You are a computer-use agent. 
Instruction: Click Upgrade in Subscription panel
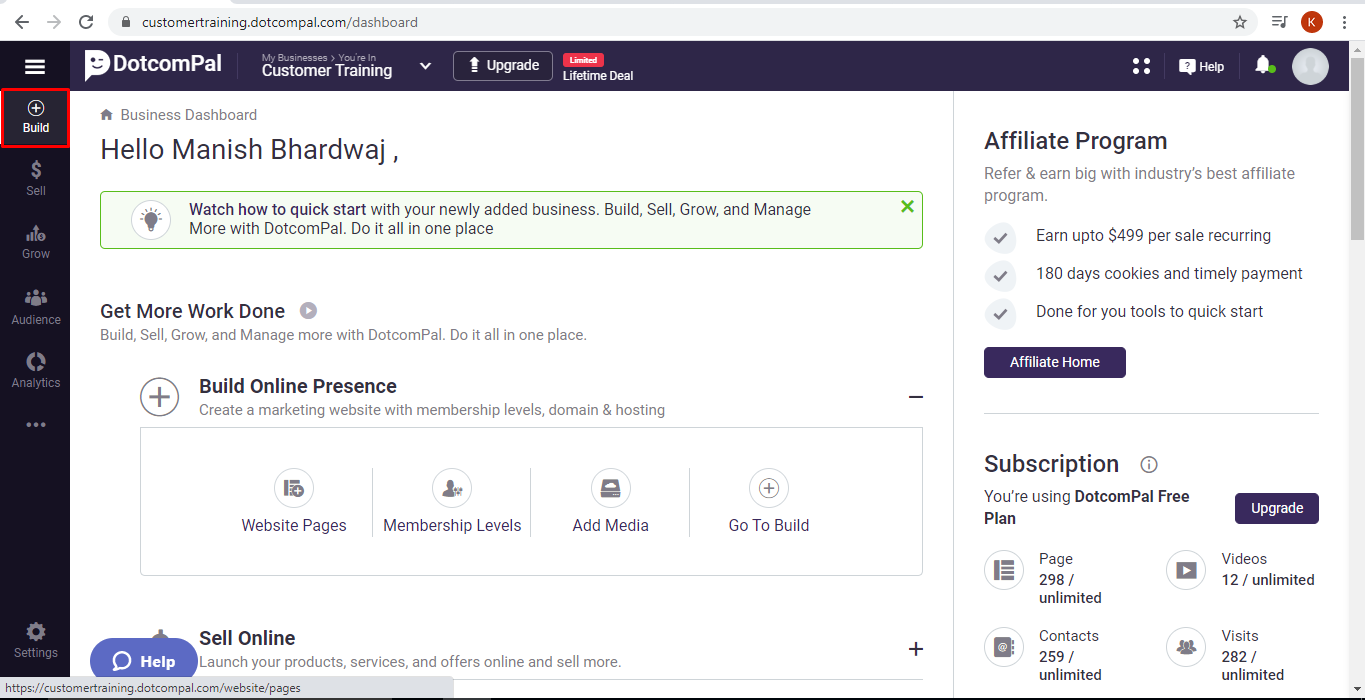pyautogui.click(x=1277, y=508)
